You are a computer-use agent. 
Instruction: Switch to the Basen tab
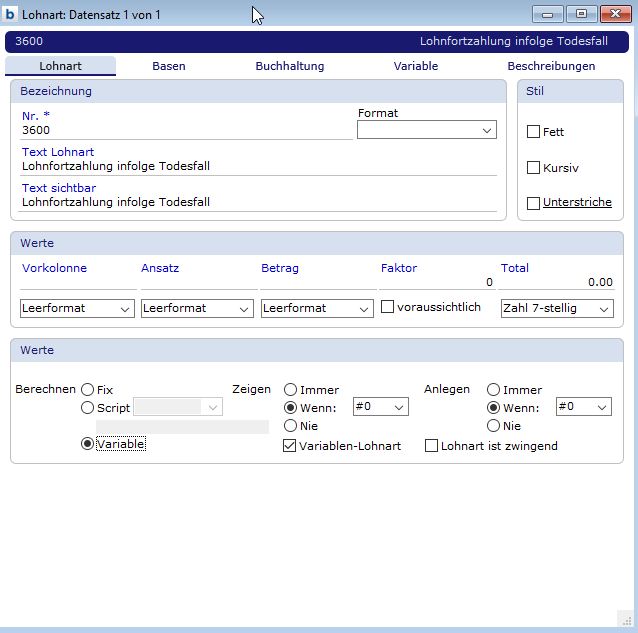click(168, 66)
